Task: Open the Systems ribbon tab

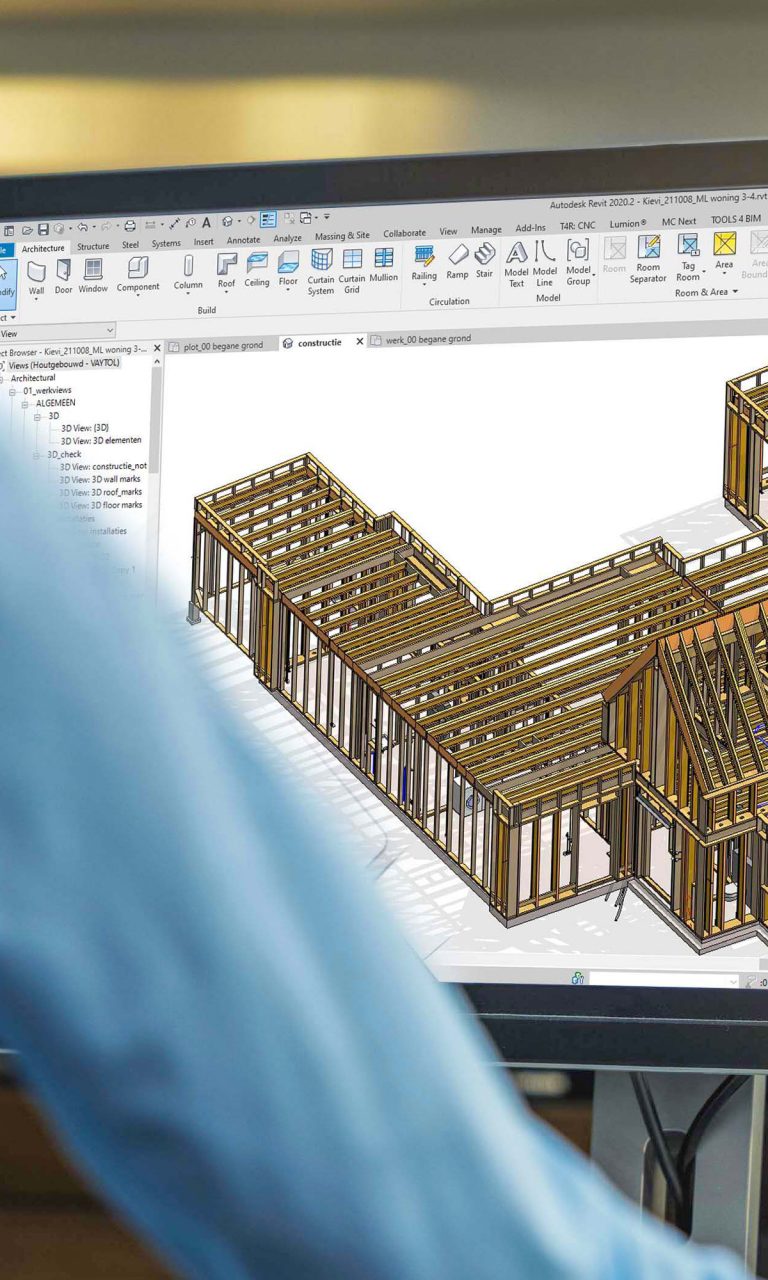Action: [166, 243]
